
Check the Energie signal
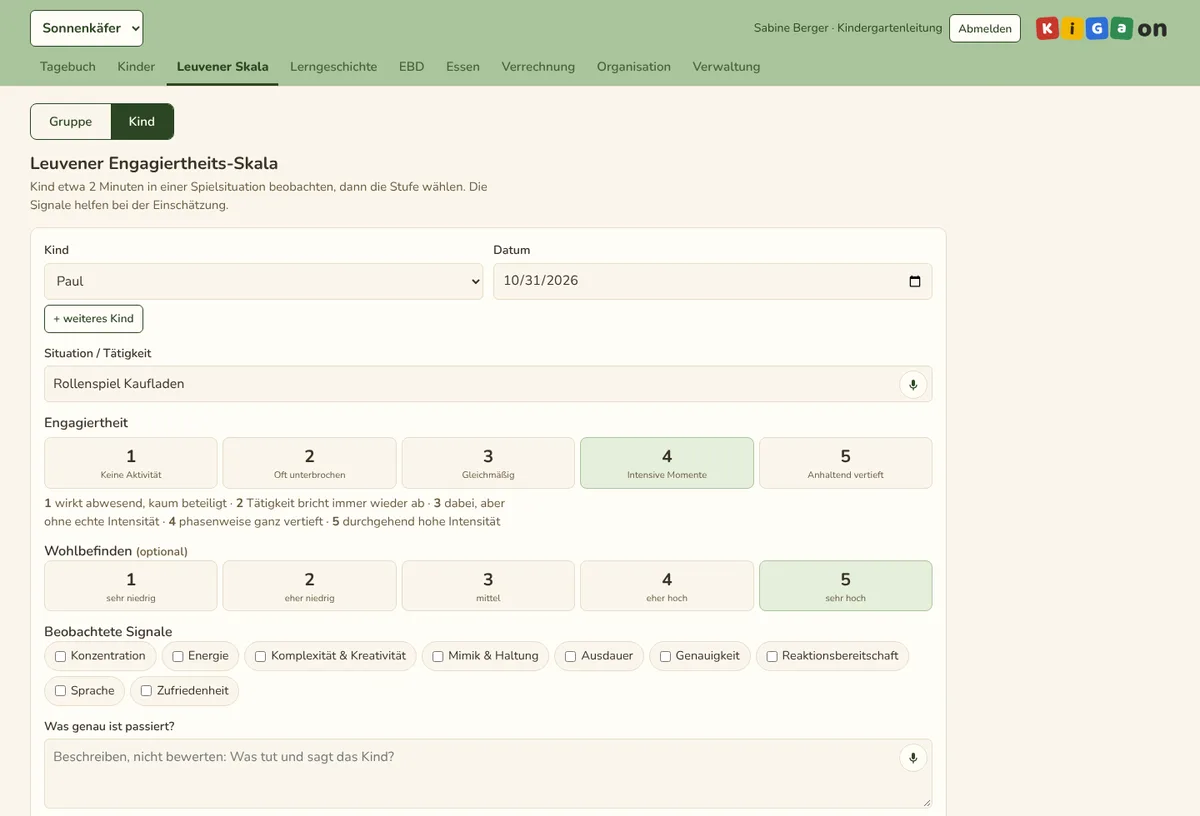coord(178,656)
